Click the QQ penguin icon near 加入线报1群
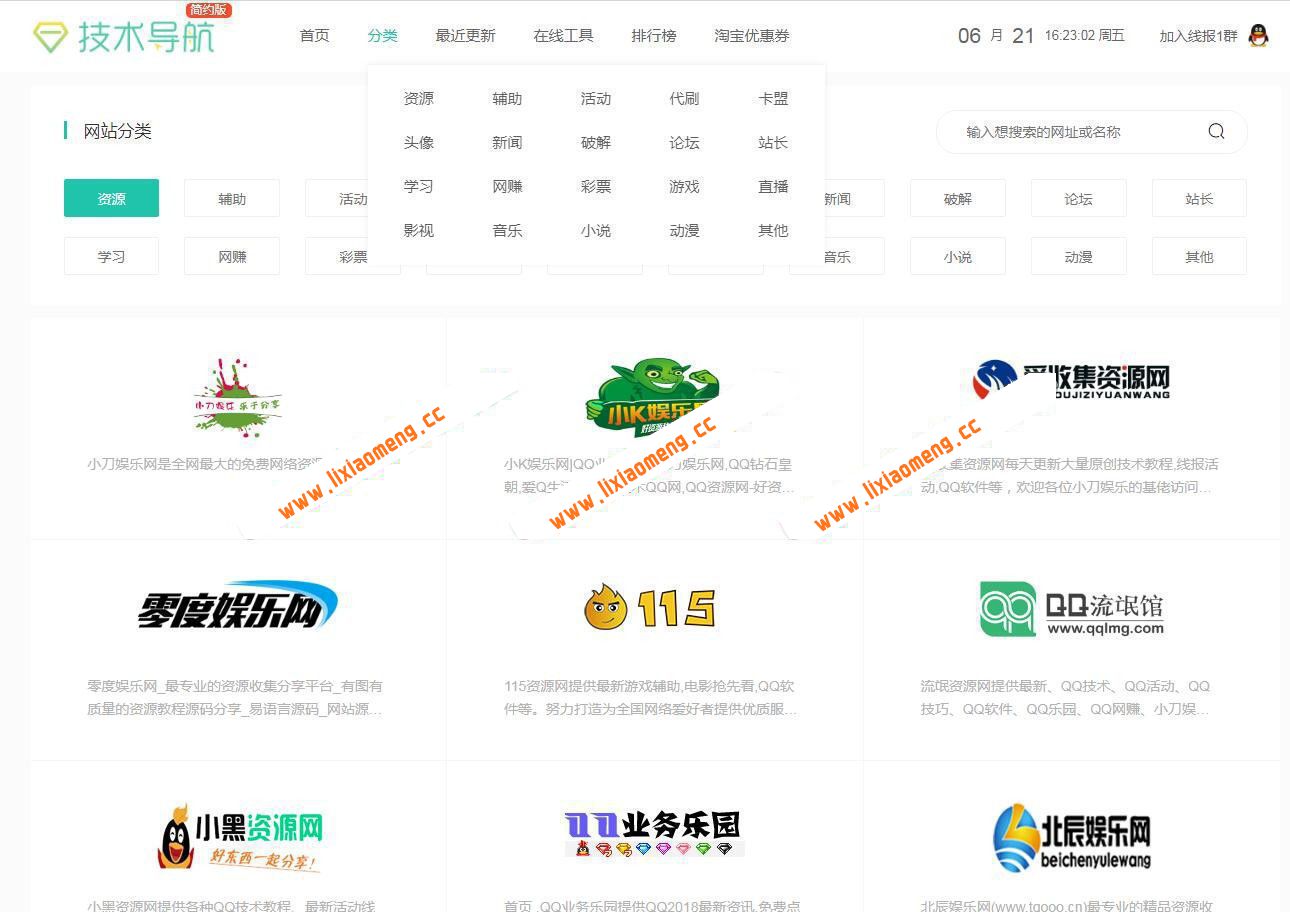1290x912 pixels. 1258,35
